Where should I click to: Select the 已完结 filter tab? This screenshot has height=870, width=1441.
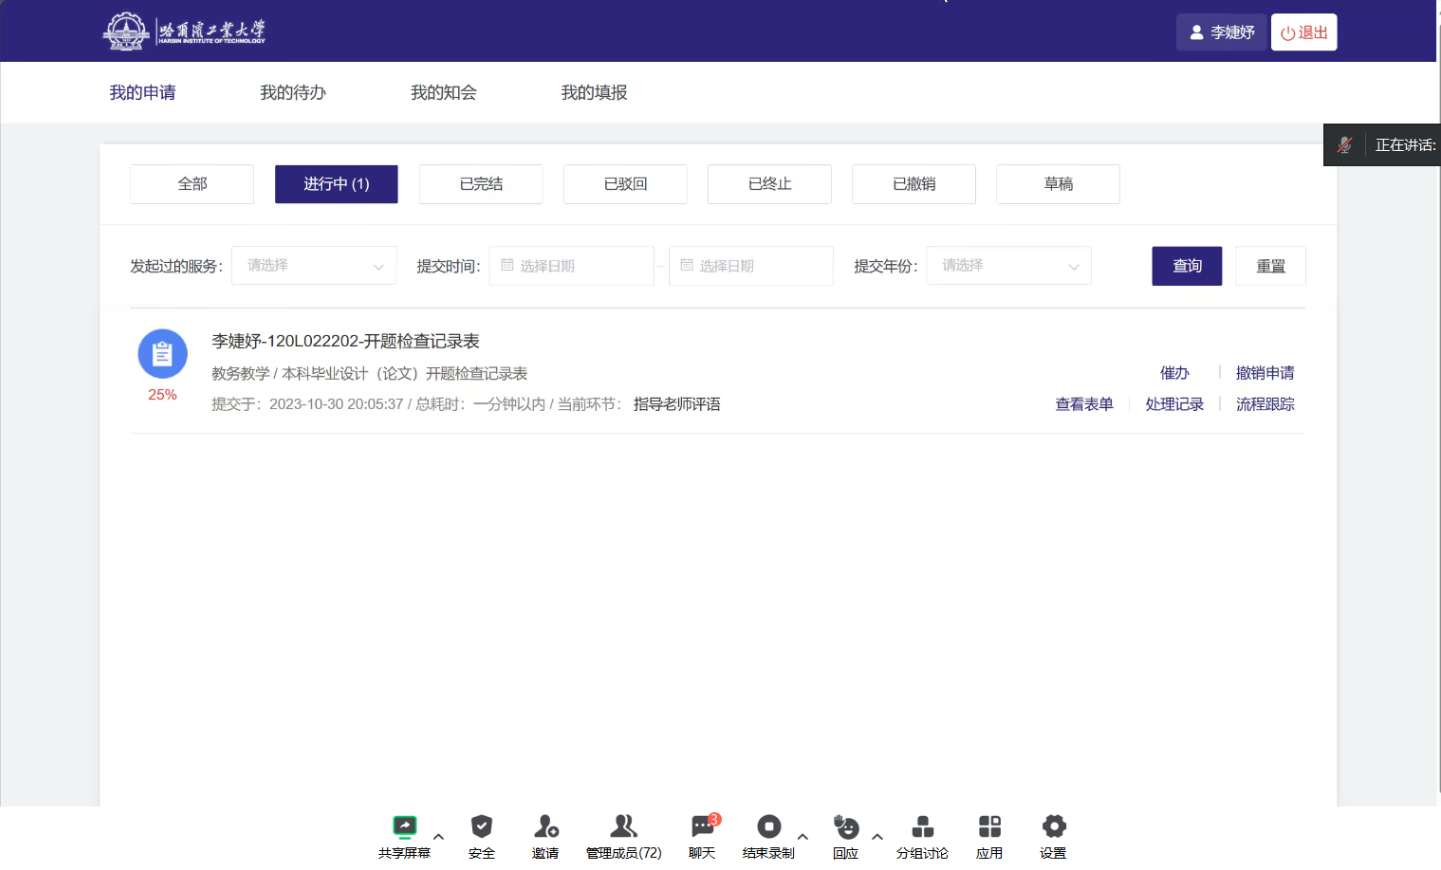point(481,184)
